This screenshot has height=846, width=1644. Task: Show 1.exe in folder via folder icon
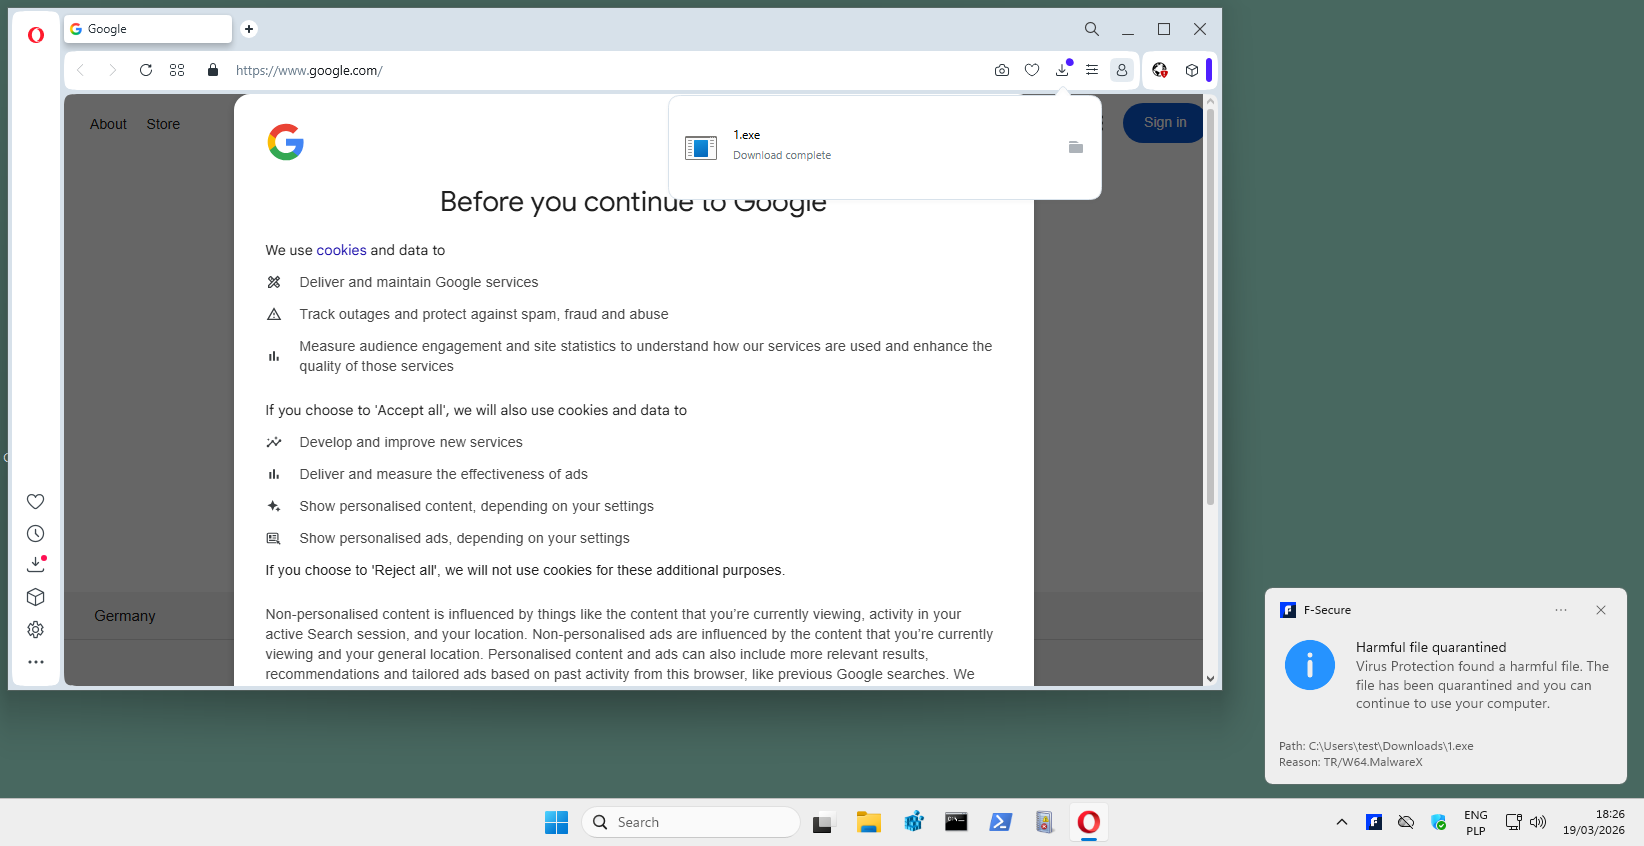tap(1076, 147)
